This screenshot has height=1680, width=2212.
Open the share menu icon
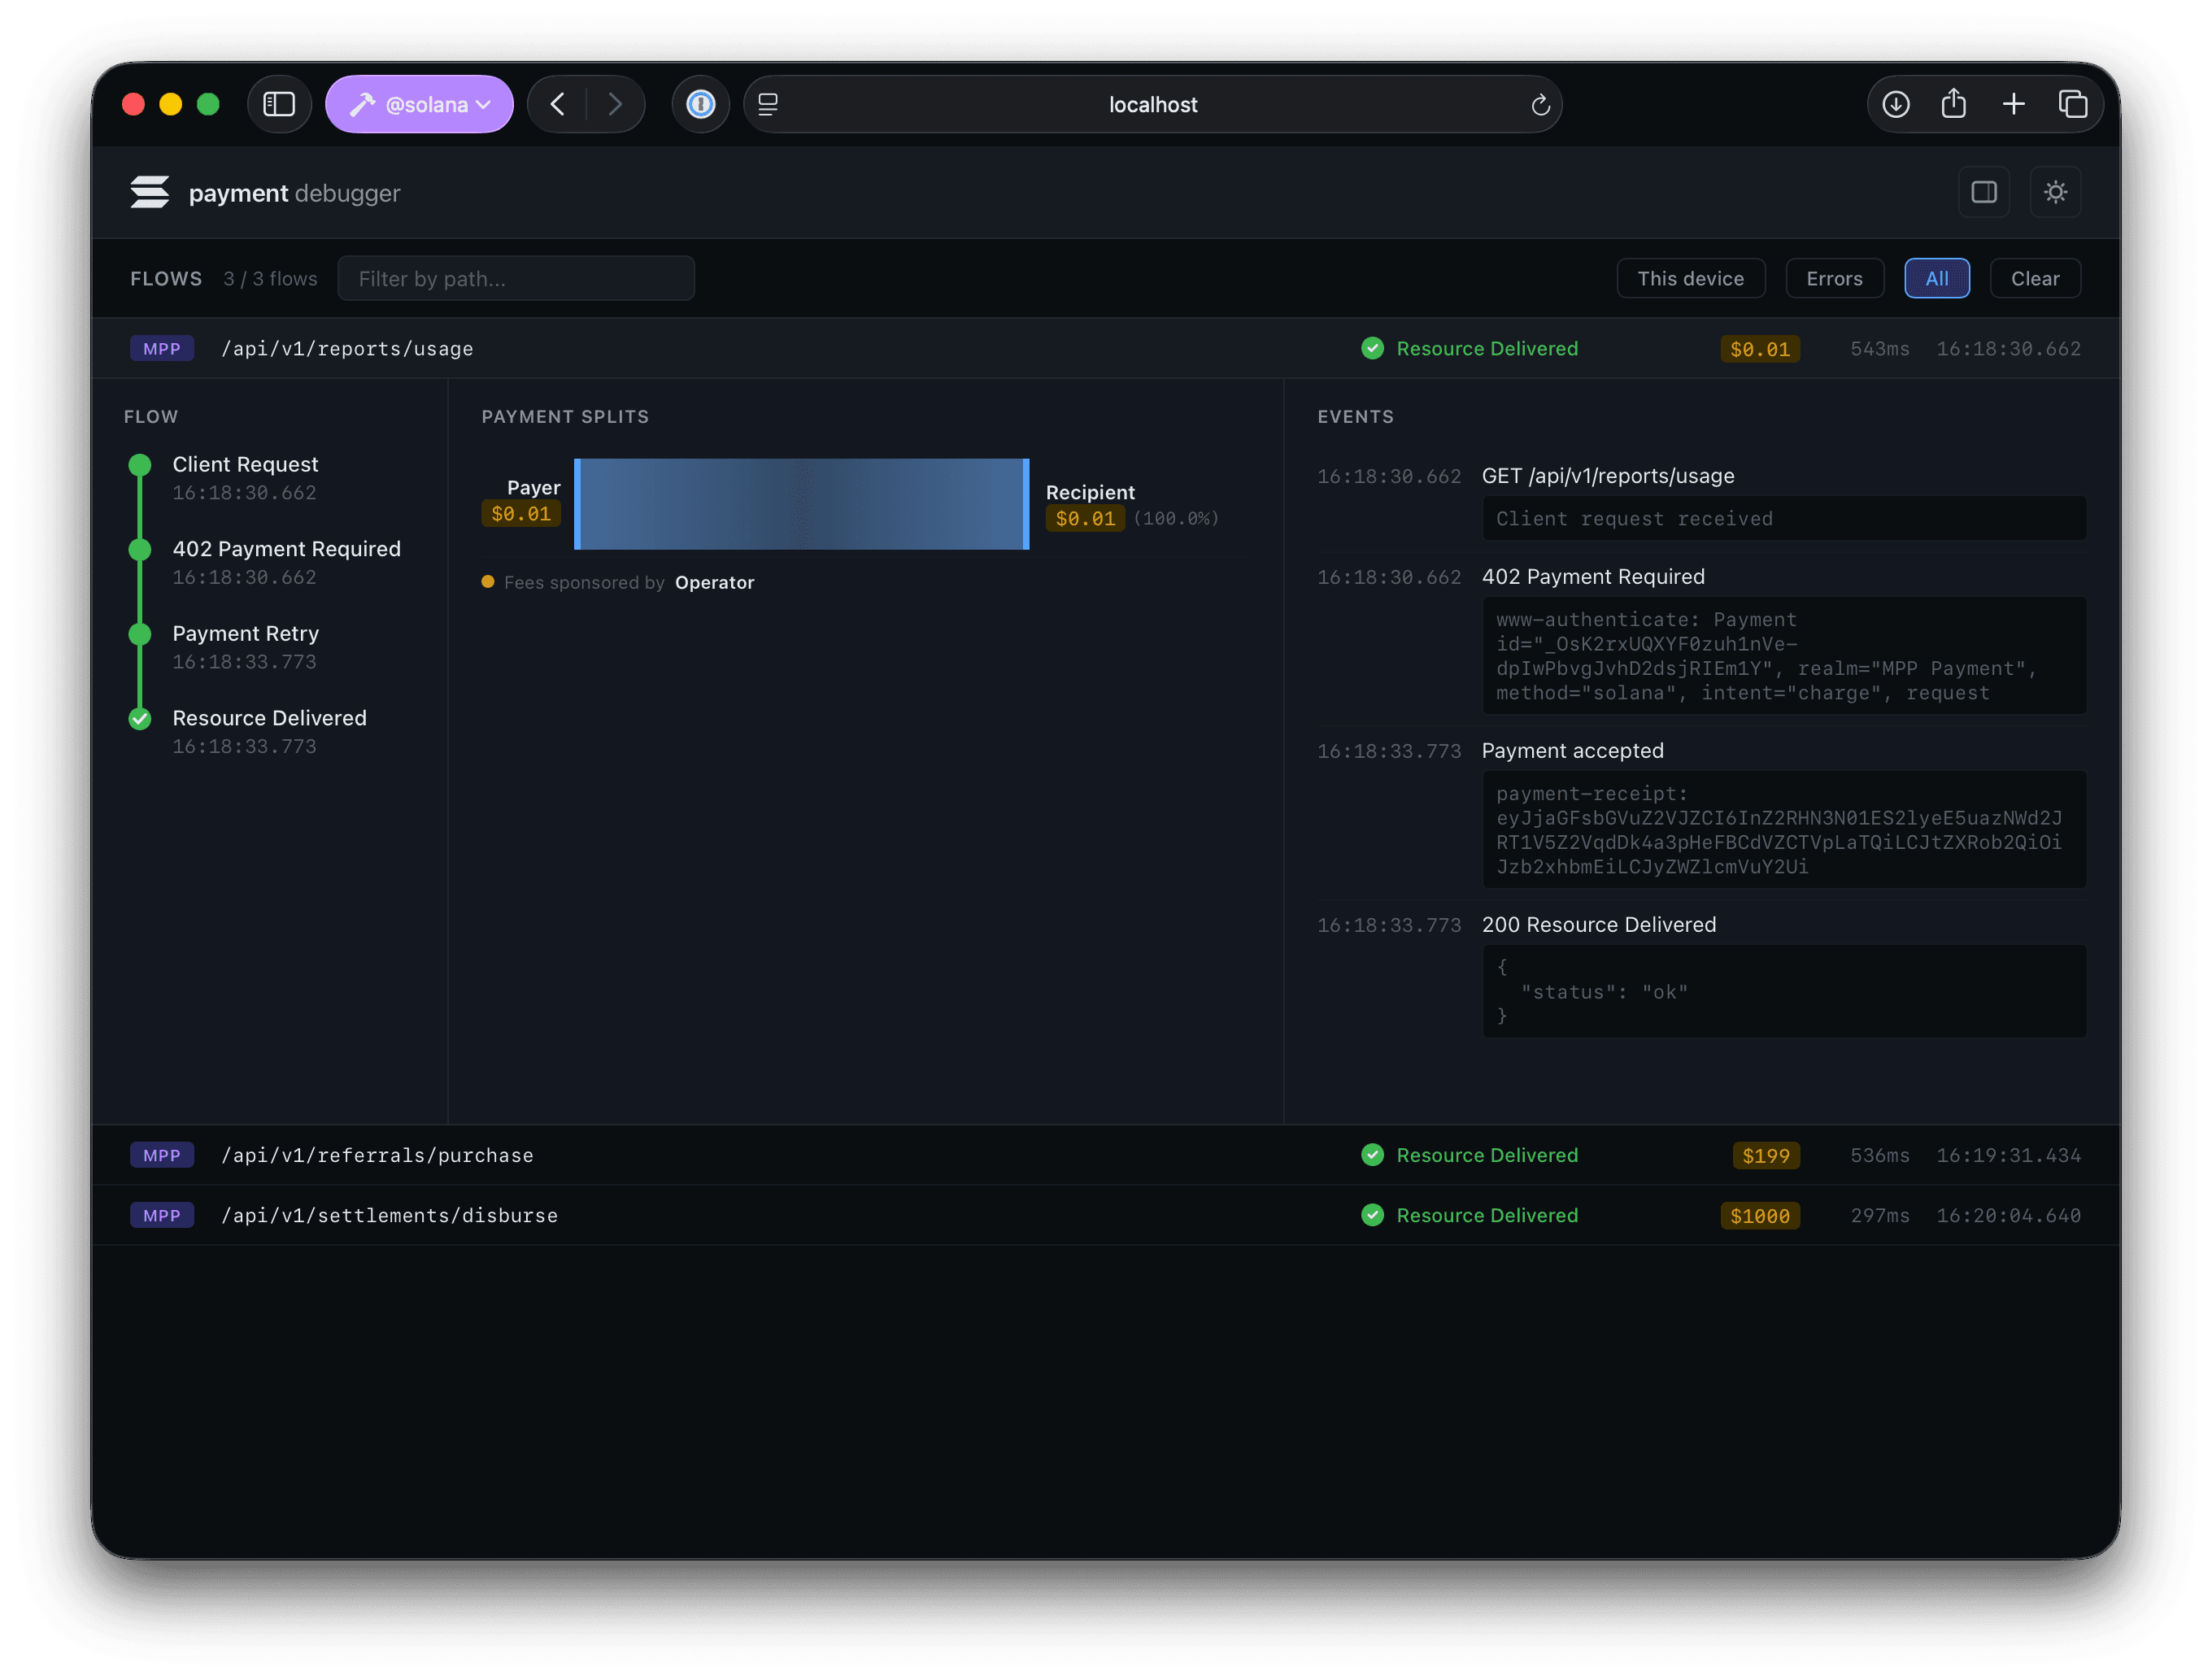pyautogui.click(x=1954, y=104)
